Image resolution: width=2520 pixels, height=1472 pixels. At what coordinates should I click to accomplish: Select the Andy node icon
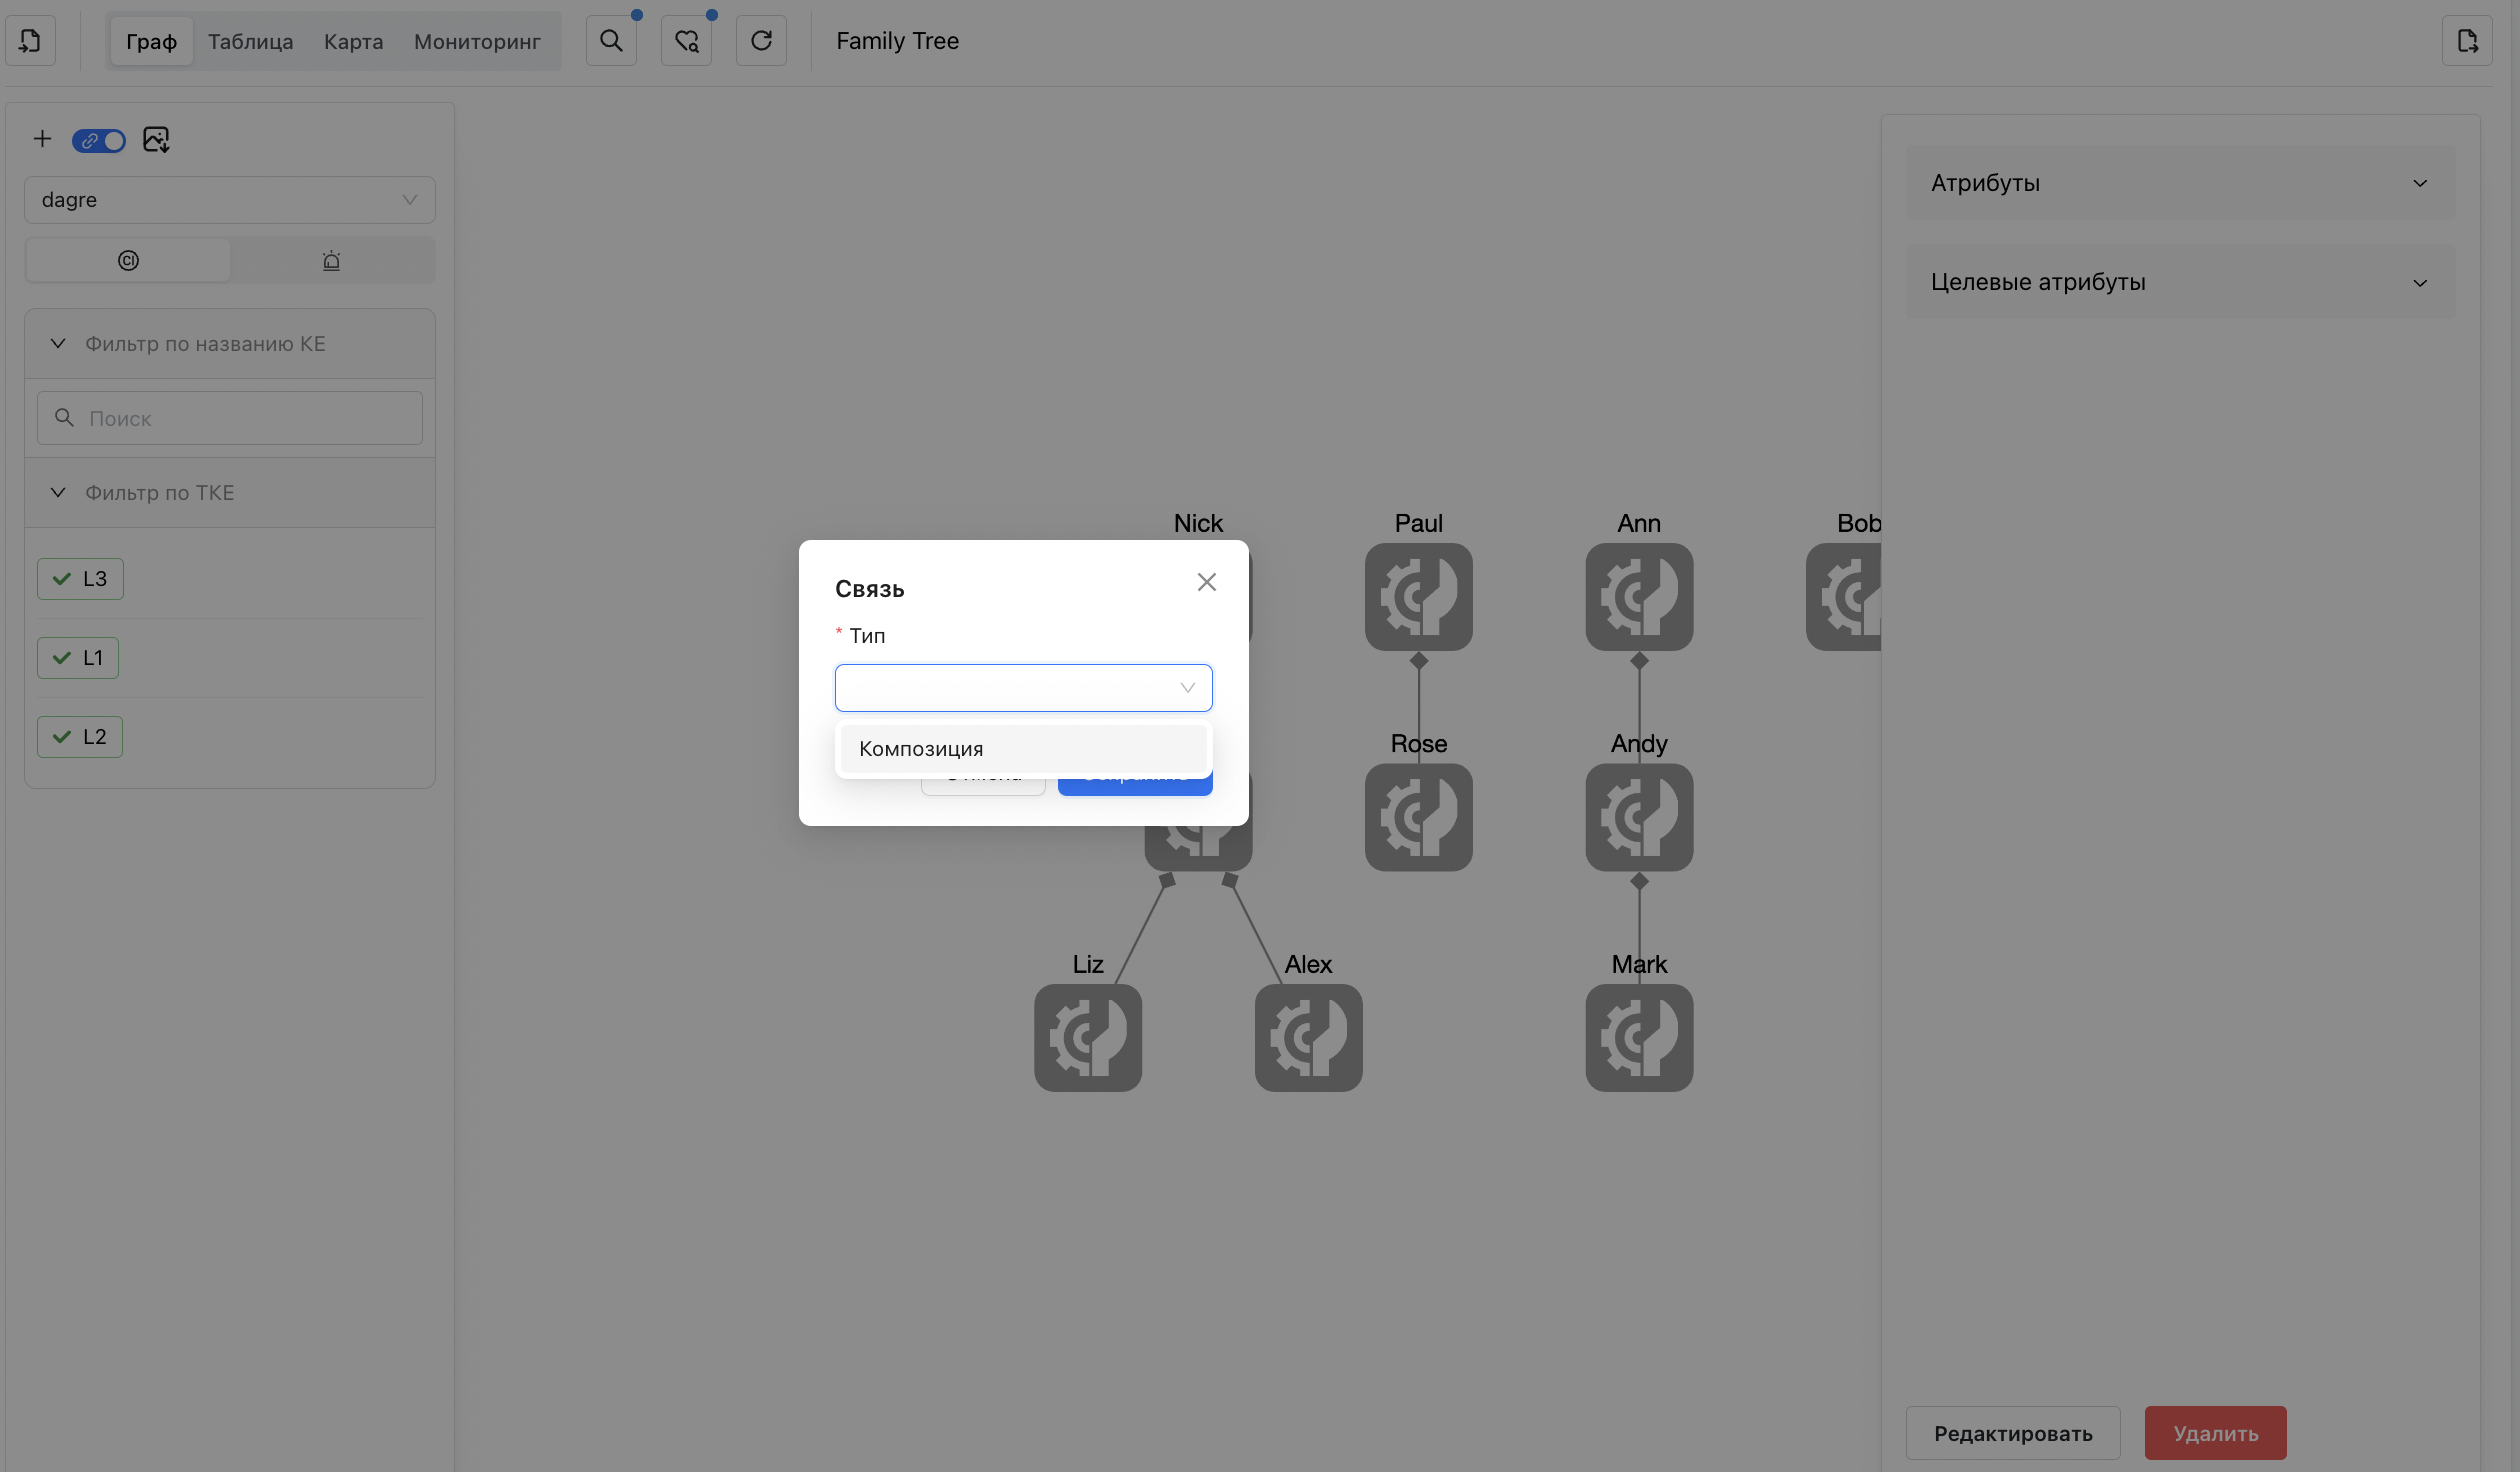click(1639, 817)
